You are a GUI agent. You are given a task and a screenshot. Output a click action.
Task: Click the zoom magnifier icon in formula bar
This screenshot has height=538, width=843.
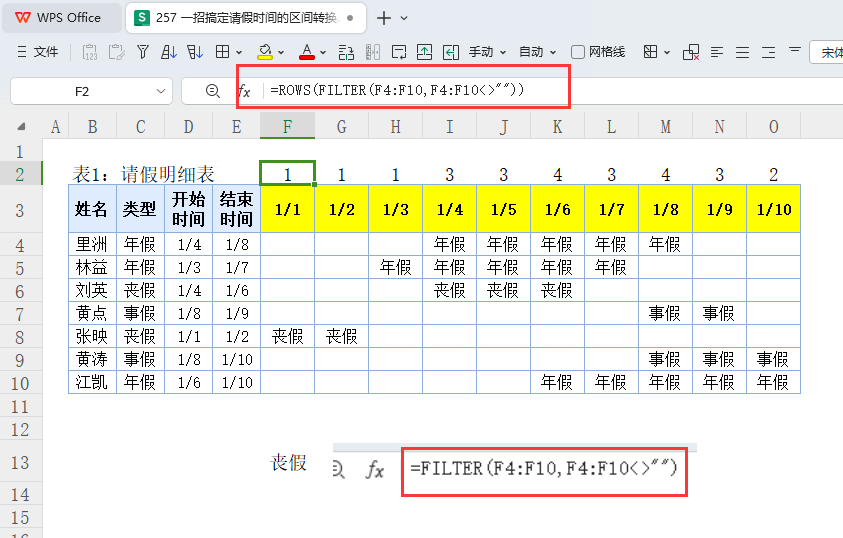213,91
